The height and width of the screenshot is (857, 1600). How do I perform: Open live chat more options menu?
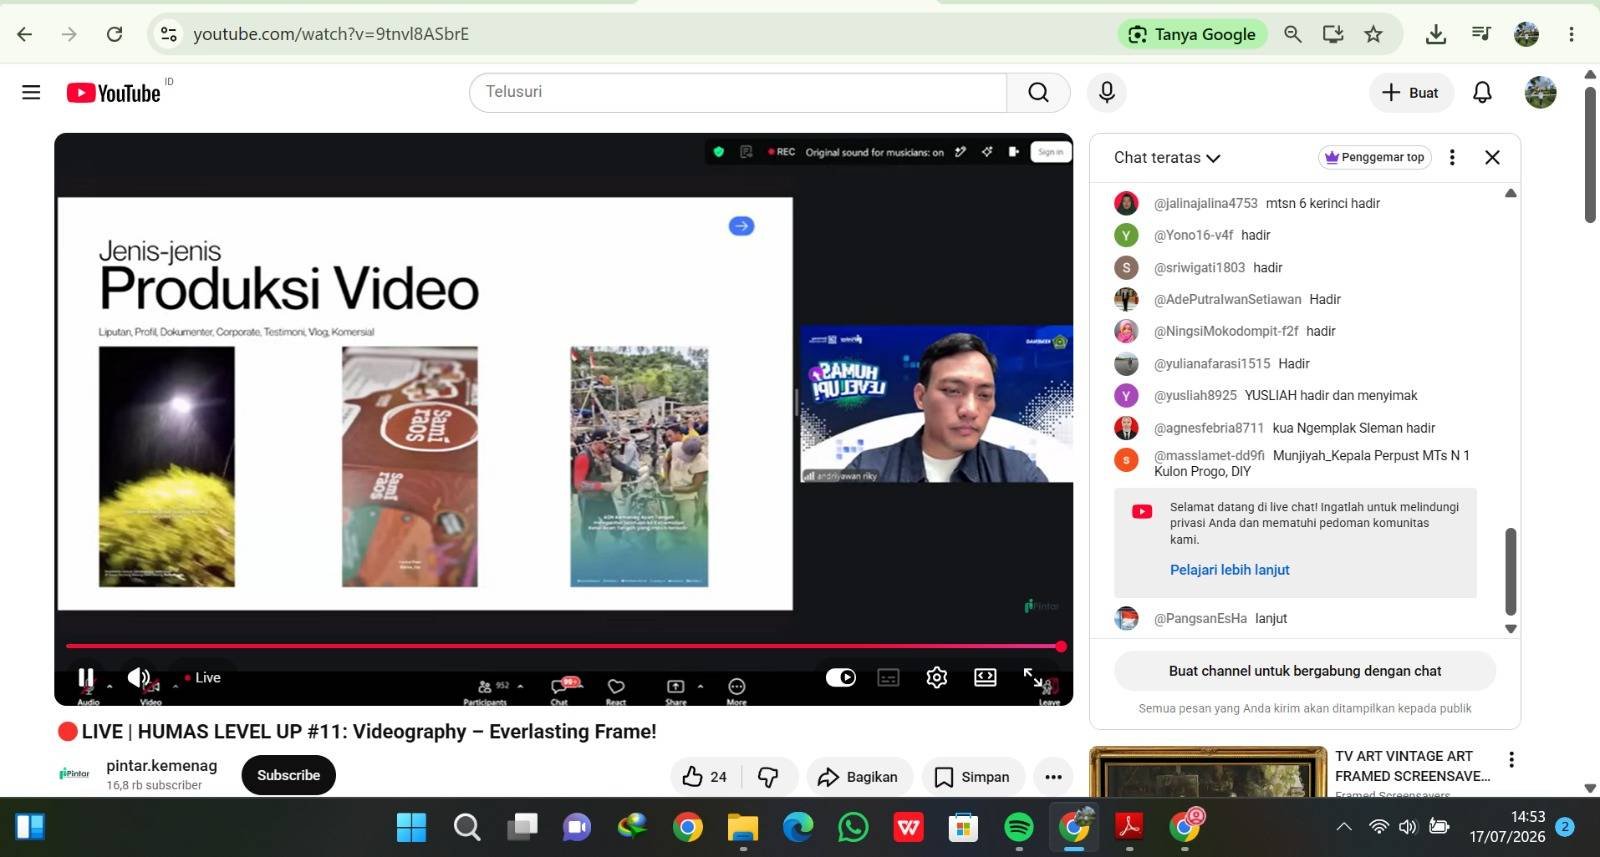click(x=1452, y=157)
